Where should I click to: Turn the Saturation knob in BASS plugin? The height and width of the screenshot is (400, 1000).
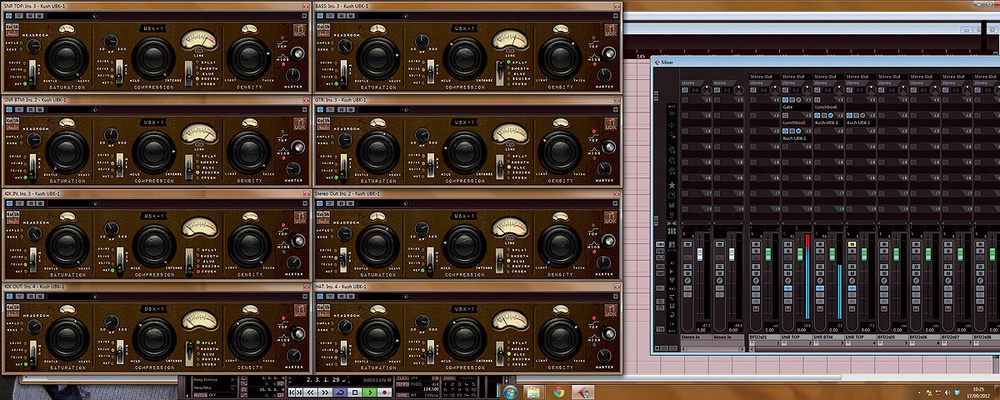coord(378,58)
